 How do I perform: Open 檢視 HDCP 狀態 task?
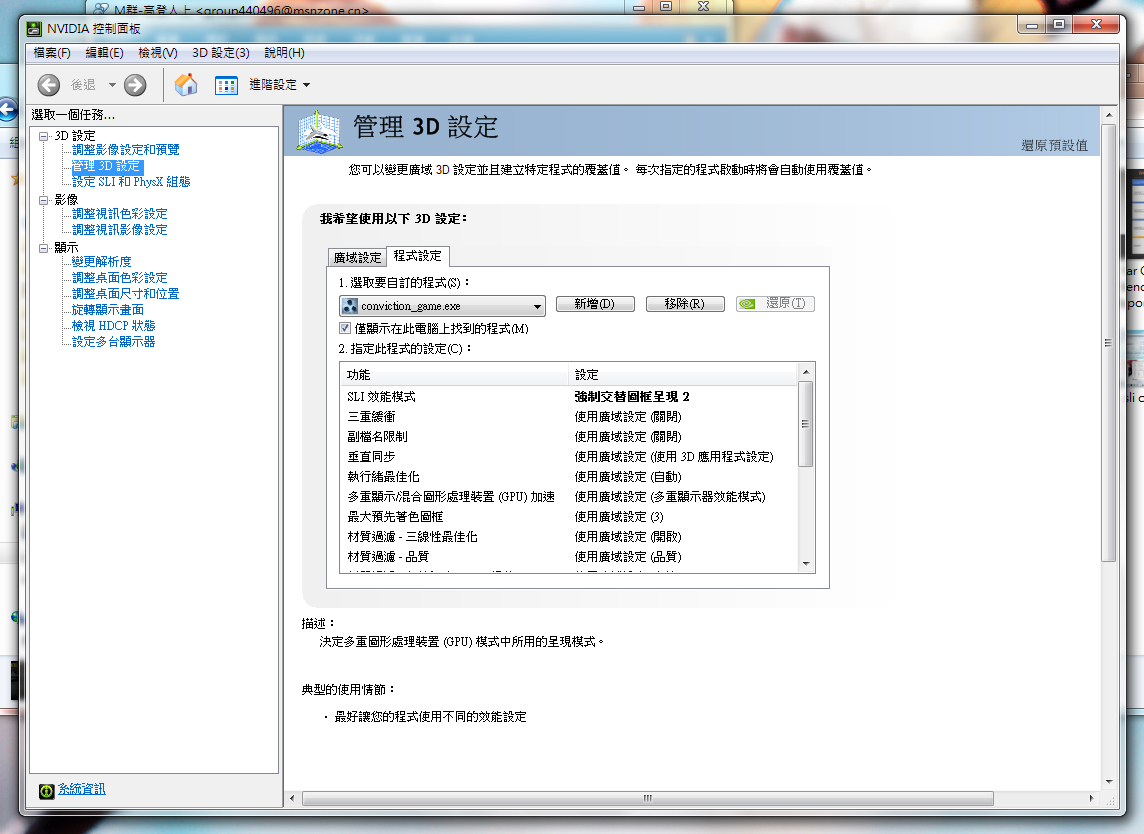click(x=114, y=325)
